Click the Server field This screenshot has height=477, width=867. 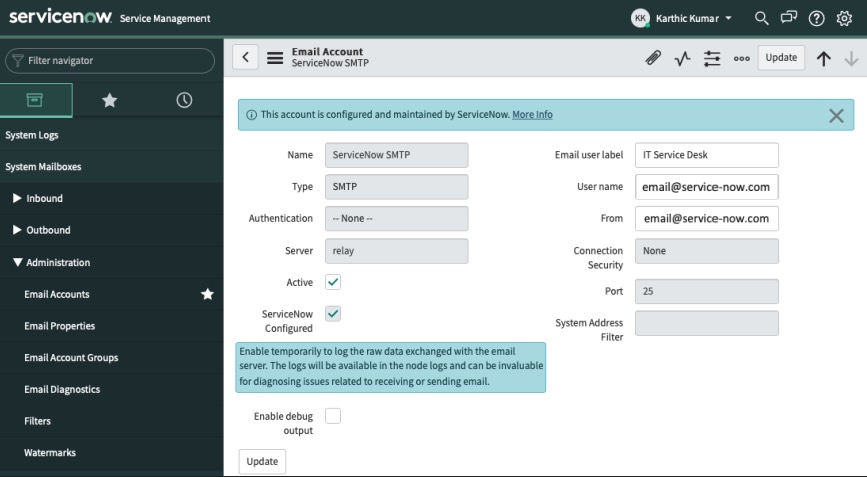396,251
